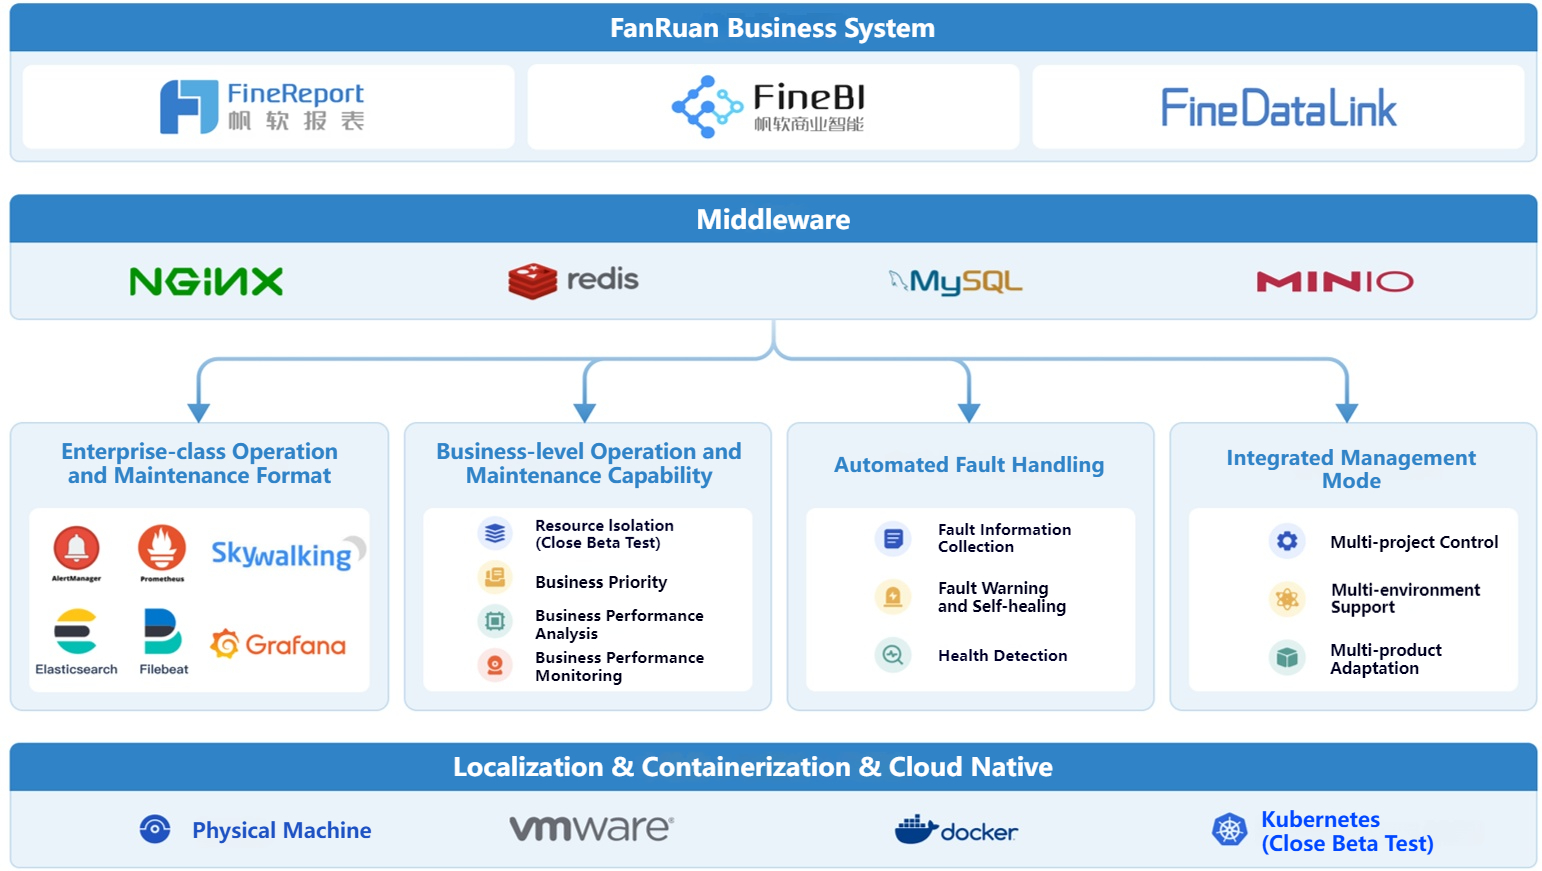Click the FineReport logo

click(262, 107)
